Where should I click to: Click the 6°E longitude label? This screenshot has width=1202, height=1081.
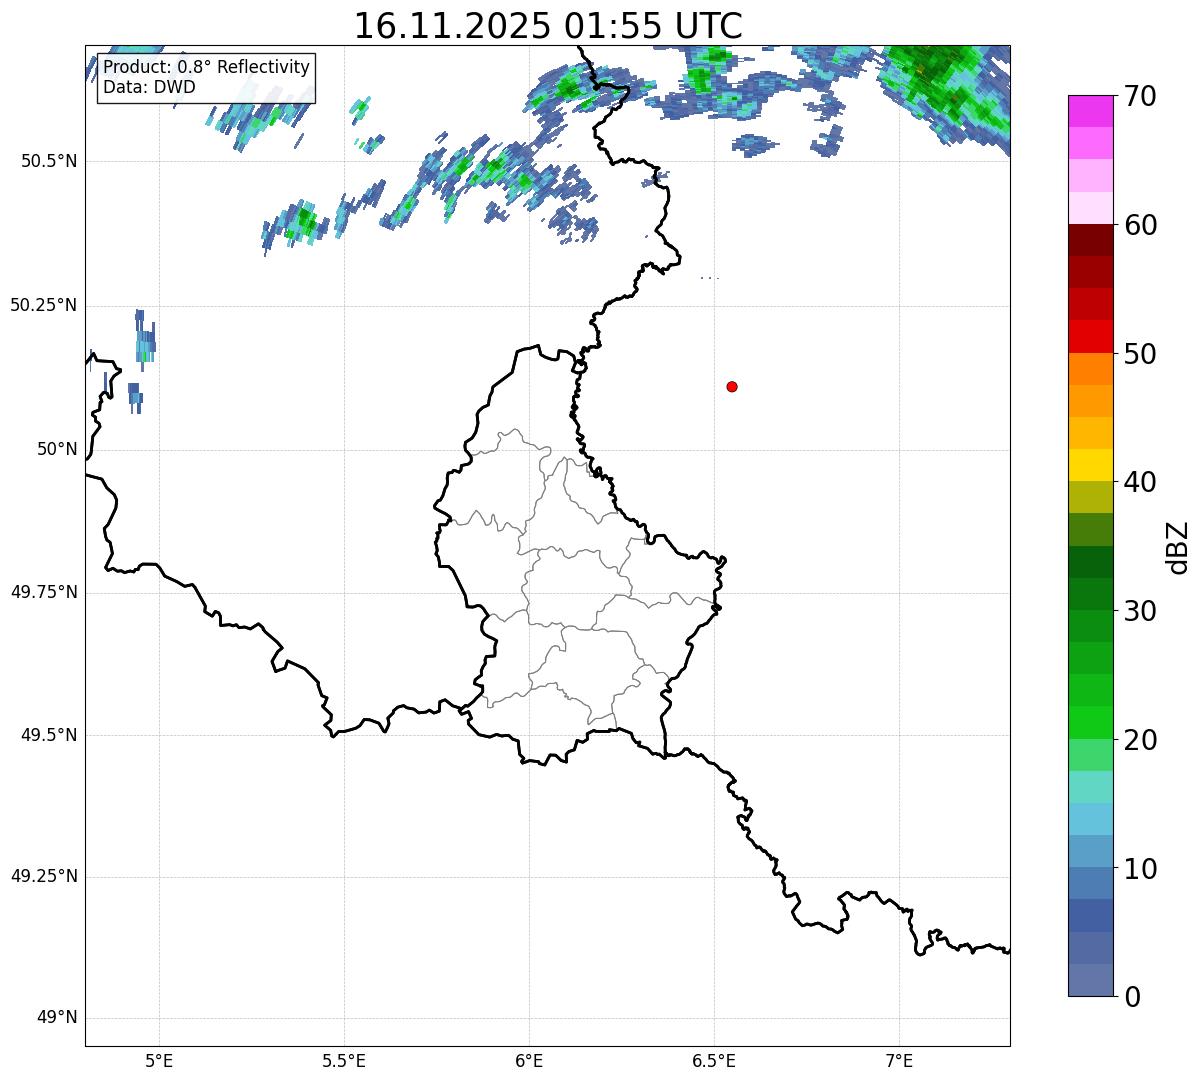coord(529,1060)
